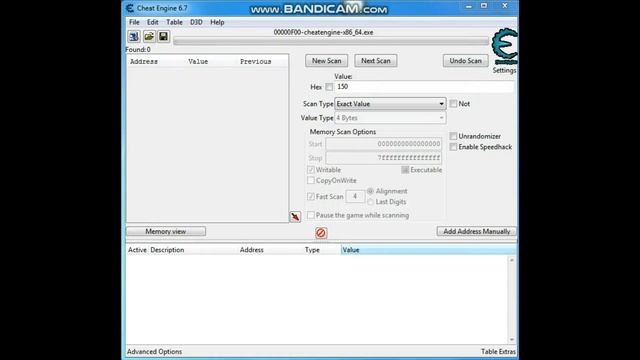Click Add Address Manually button

click(476, 231)
